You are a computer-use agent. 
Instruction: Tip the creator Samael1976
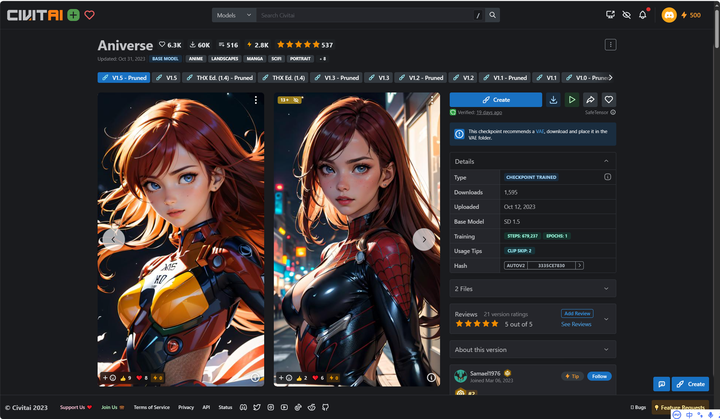(x=572, y=376)
